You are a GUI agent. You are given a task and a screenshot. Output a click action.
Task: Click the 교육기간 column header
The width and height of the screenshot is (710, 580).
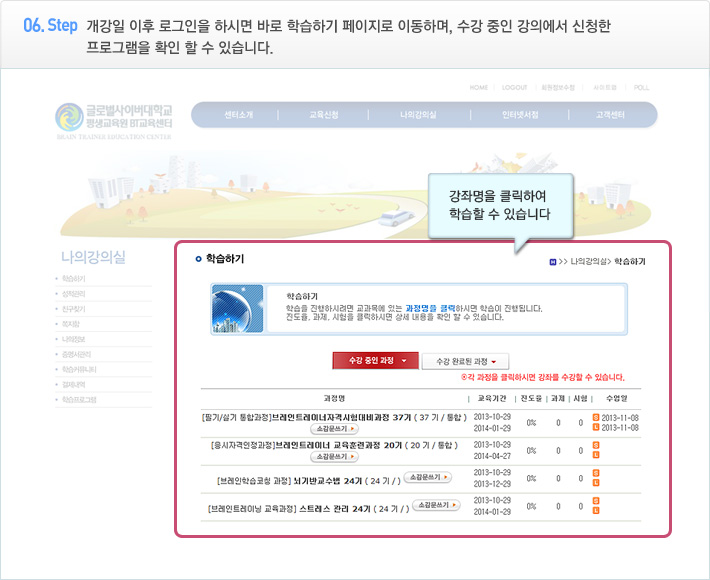[x=492, y=398]
